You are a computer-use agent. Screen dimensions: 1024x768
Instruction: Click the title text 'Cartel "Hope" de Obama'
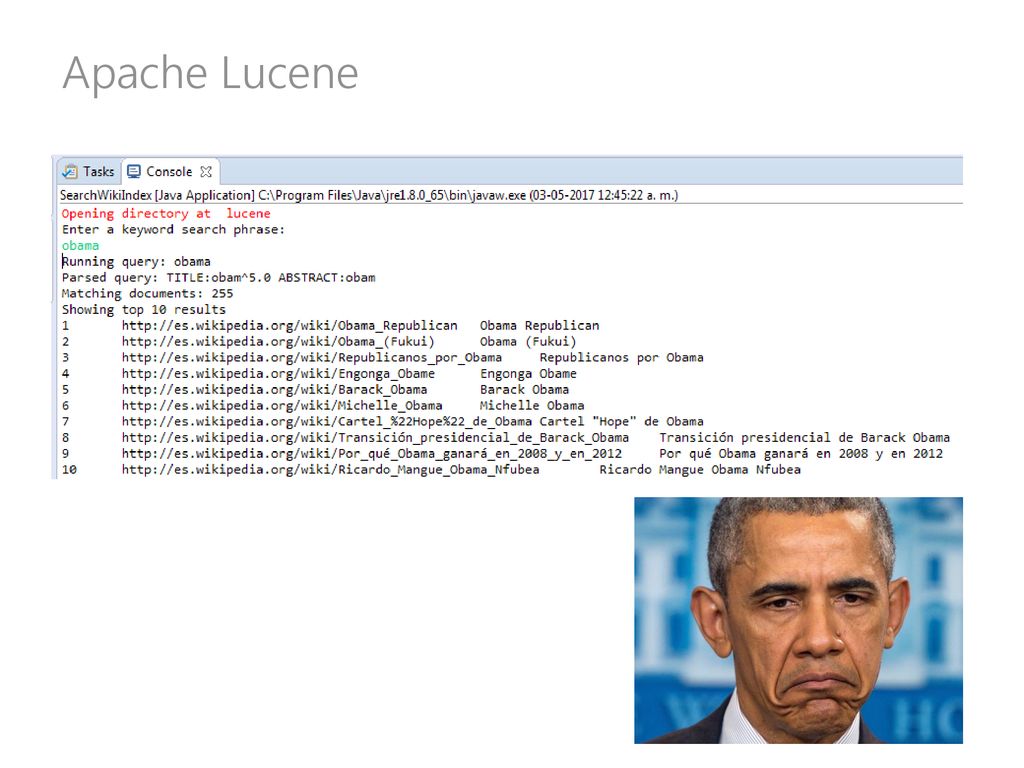click(x=622, y=422)
